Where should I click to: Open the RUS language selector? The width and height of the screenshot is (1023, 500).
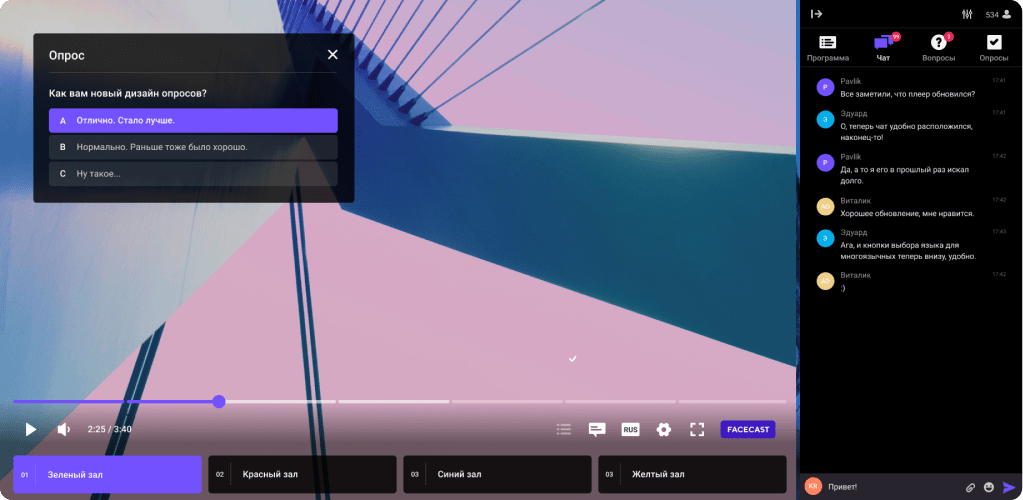coord(630,429)
